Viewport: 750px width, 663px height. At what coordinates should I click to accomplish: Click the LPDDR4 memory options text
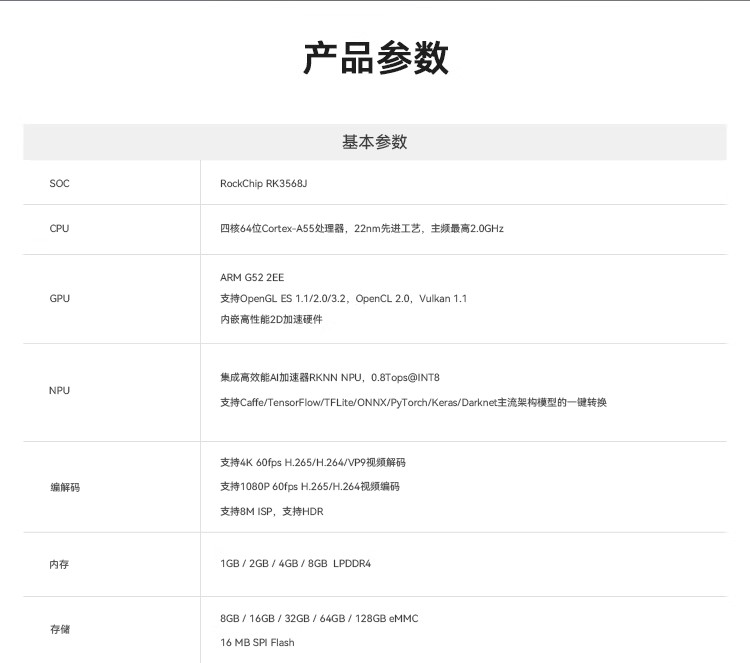[x=295, y=564]
